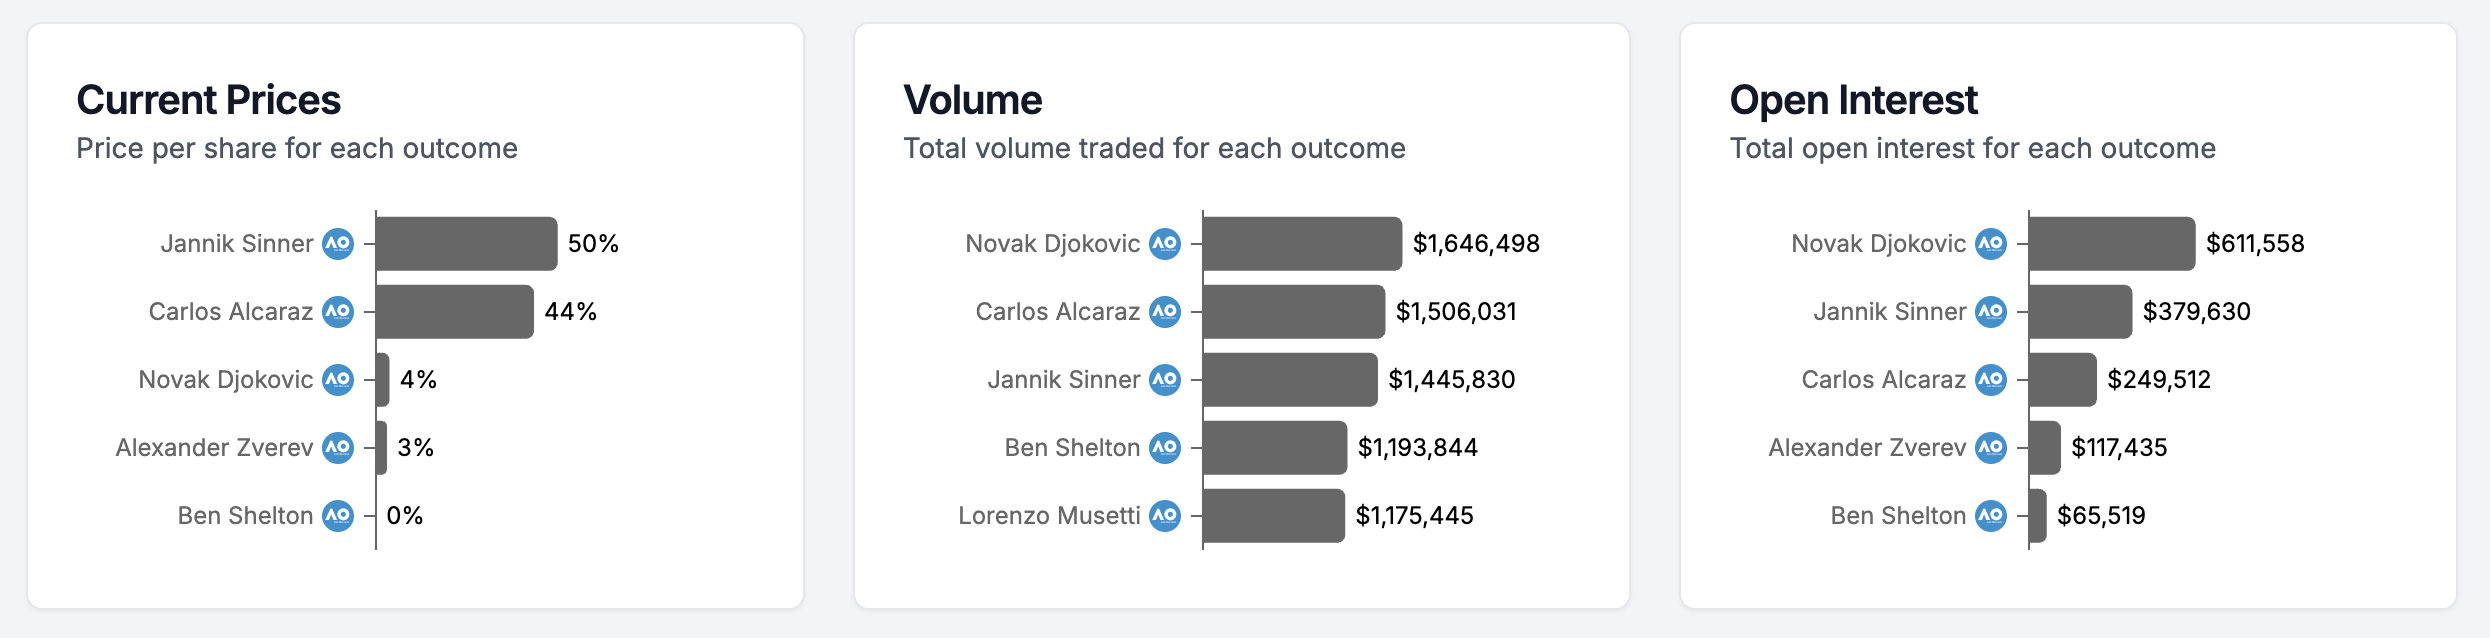Click AO icon next to Carlos Alcaraz in Current Prices
The image size is (2490, 638).
338,311
